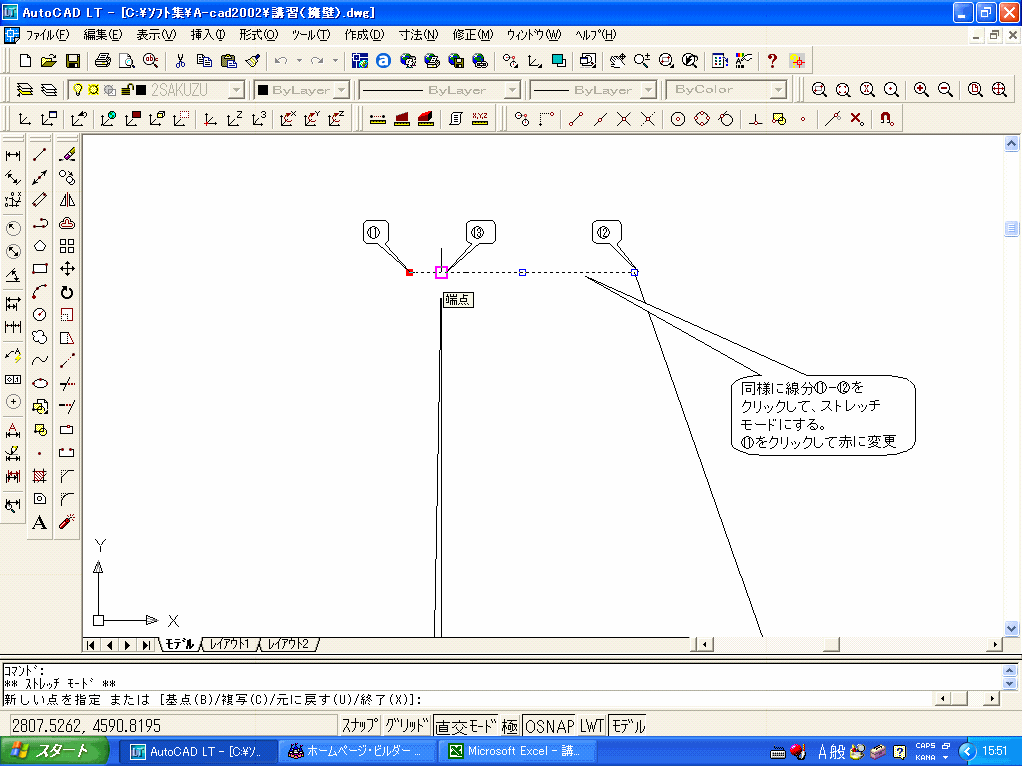
Task: Click the Snap to Center icon
Action: point(678,119)
